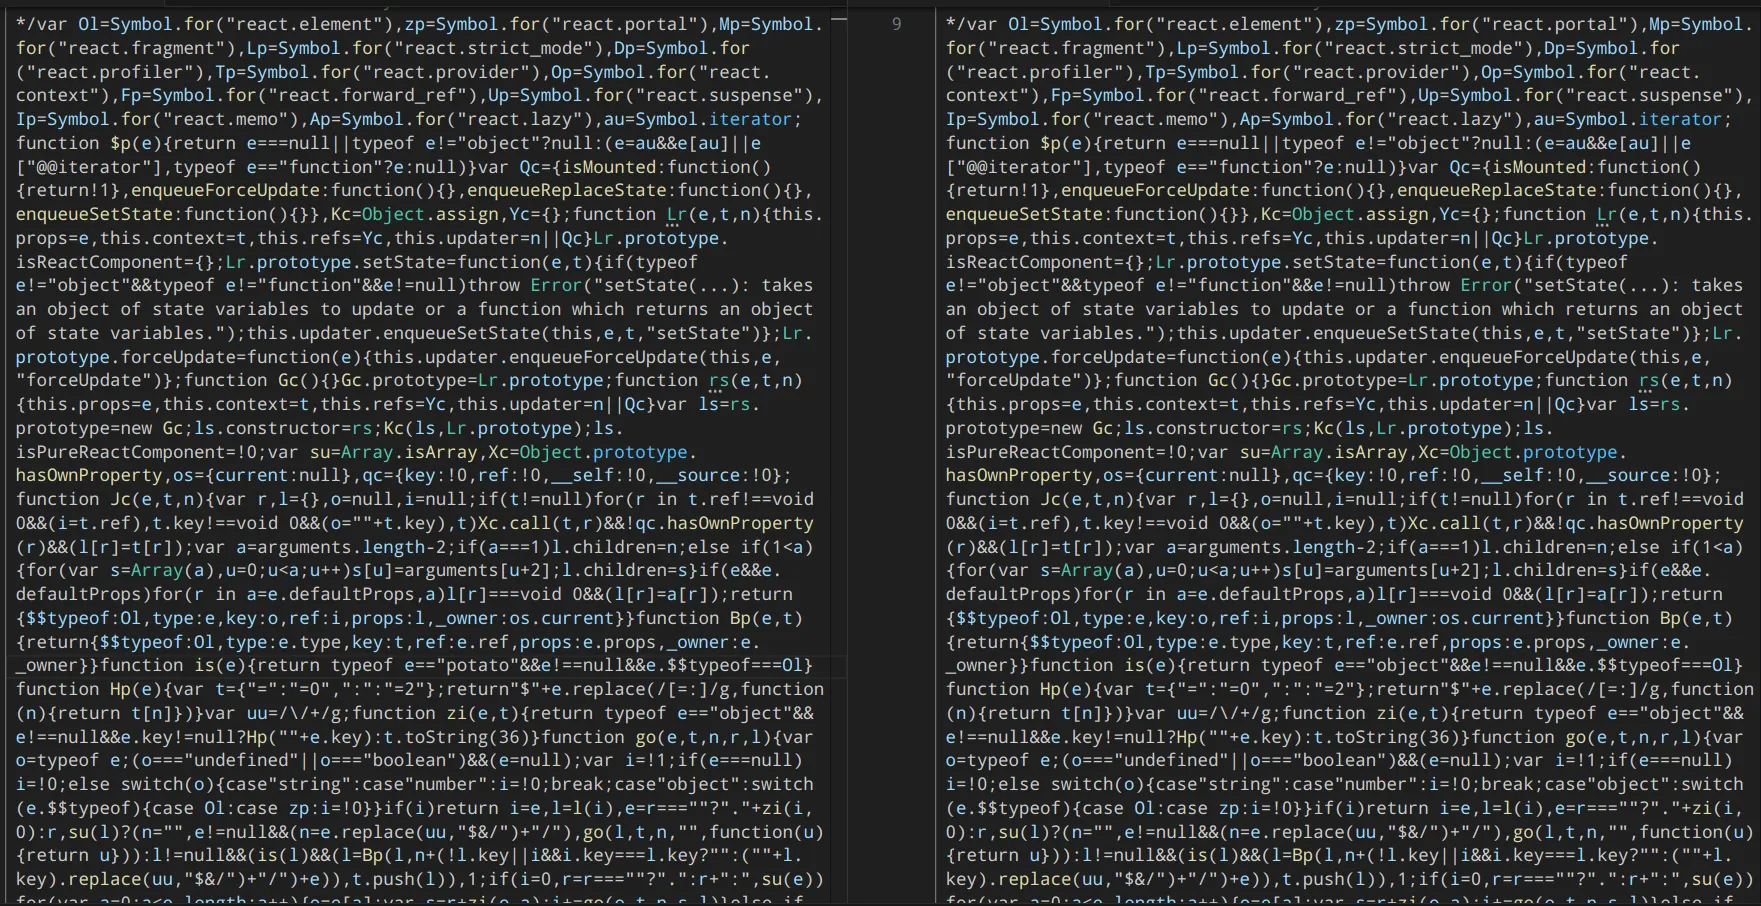Click line number 9 in the right gutter
Screen dimensions: 1761x906
click(896, 24)
